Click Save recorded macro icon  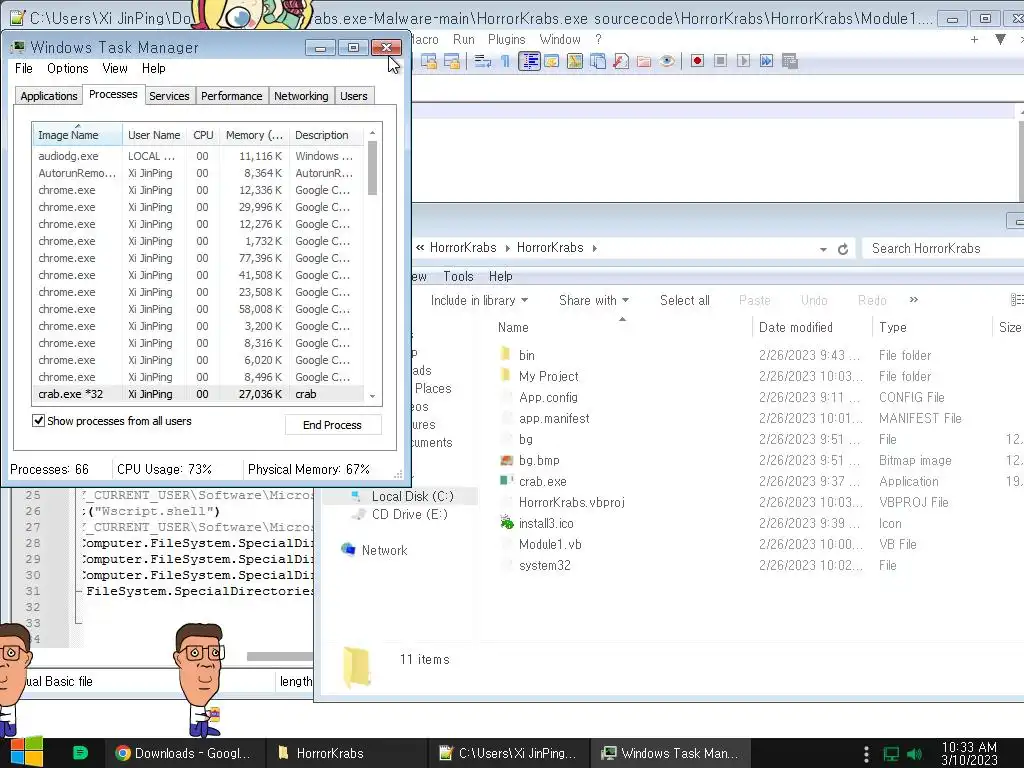point(790,61)
